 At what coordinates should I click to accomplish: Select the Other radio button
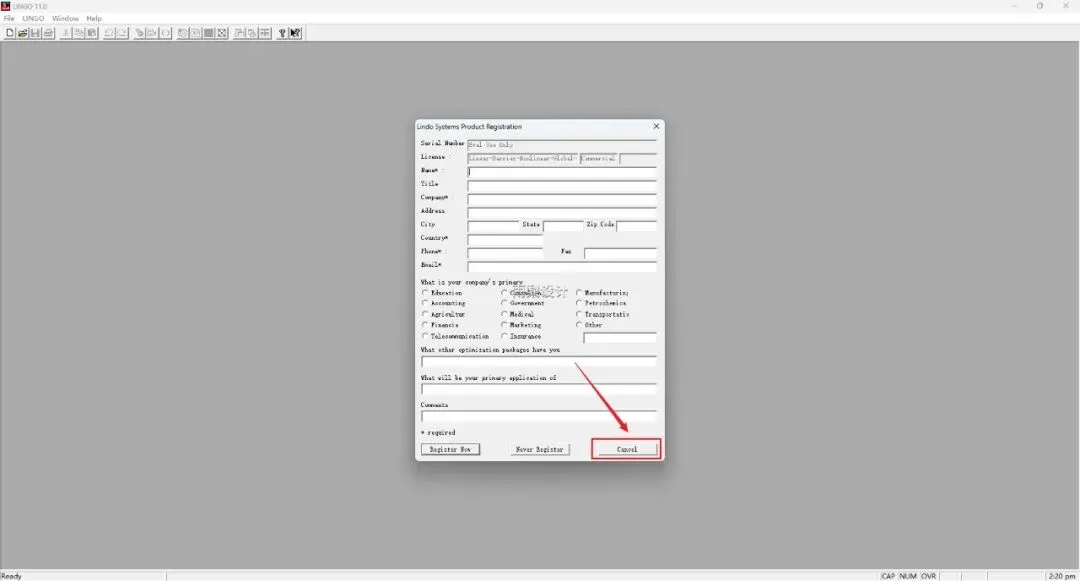point(579,324)
